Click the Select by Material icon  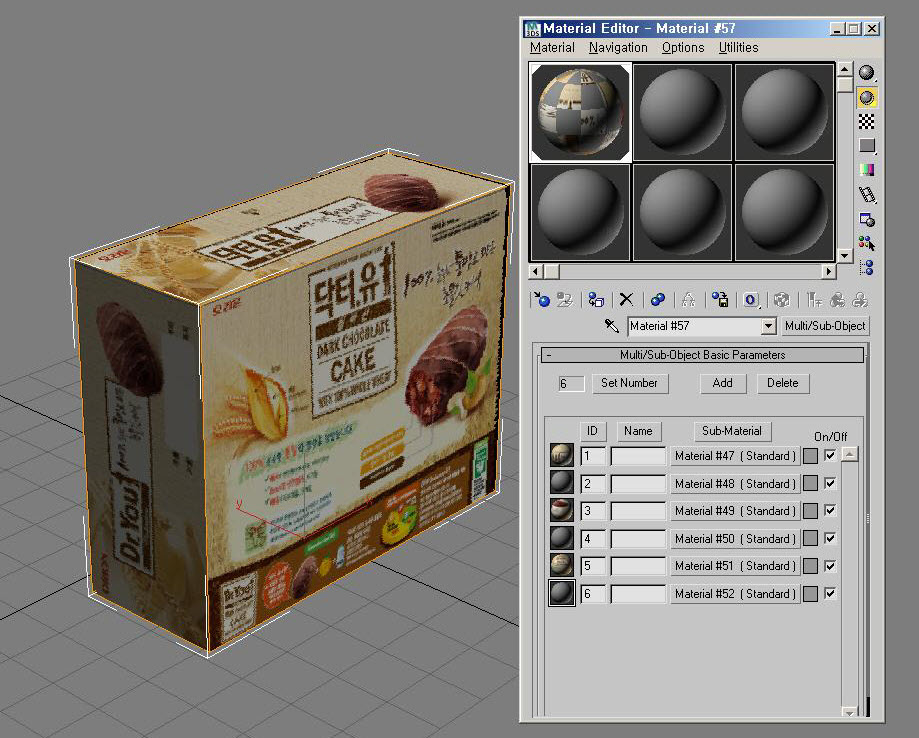(867, 243)
